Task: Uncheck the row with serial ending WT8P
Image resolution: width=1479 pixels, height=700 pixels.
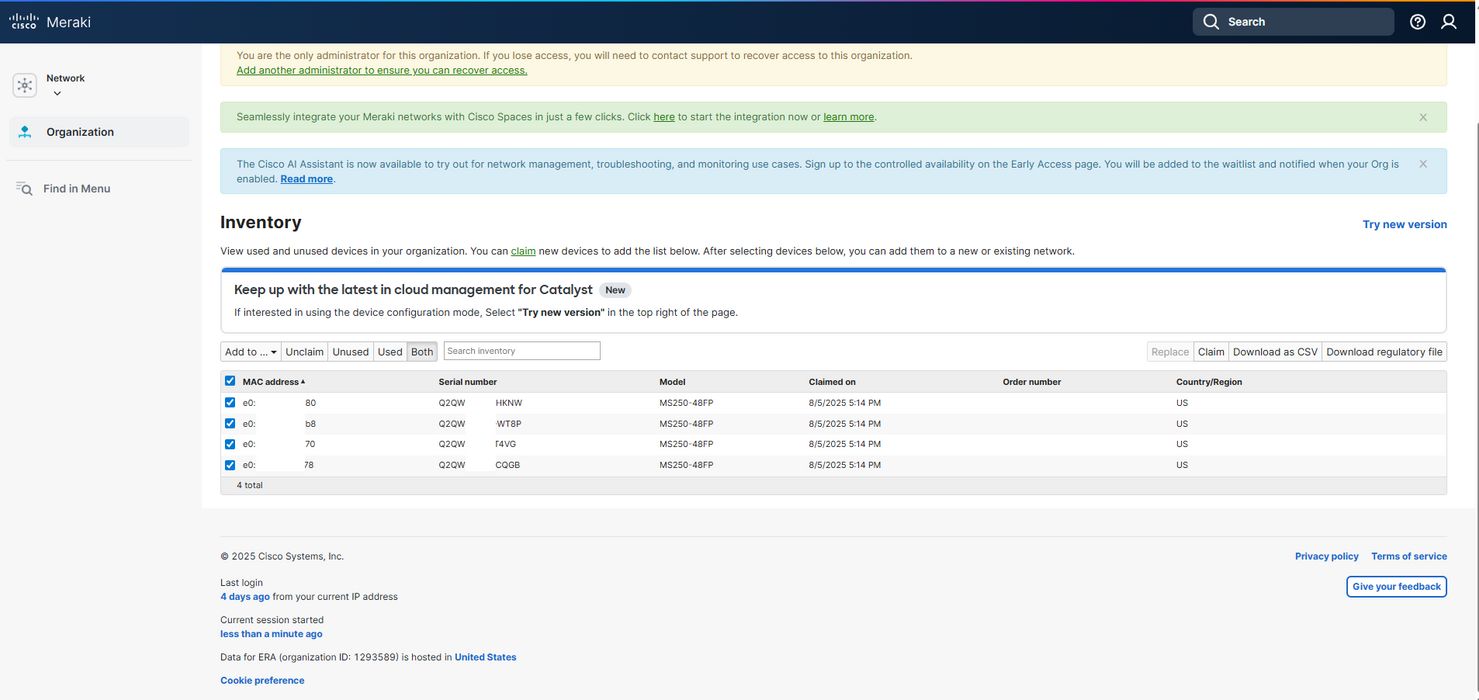Action: pos(230,424)
